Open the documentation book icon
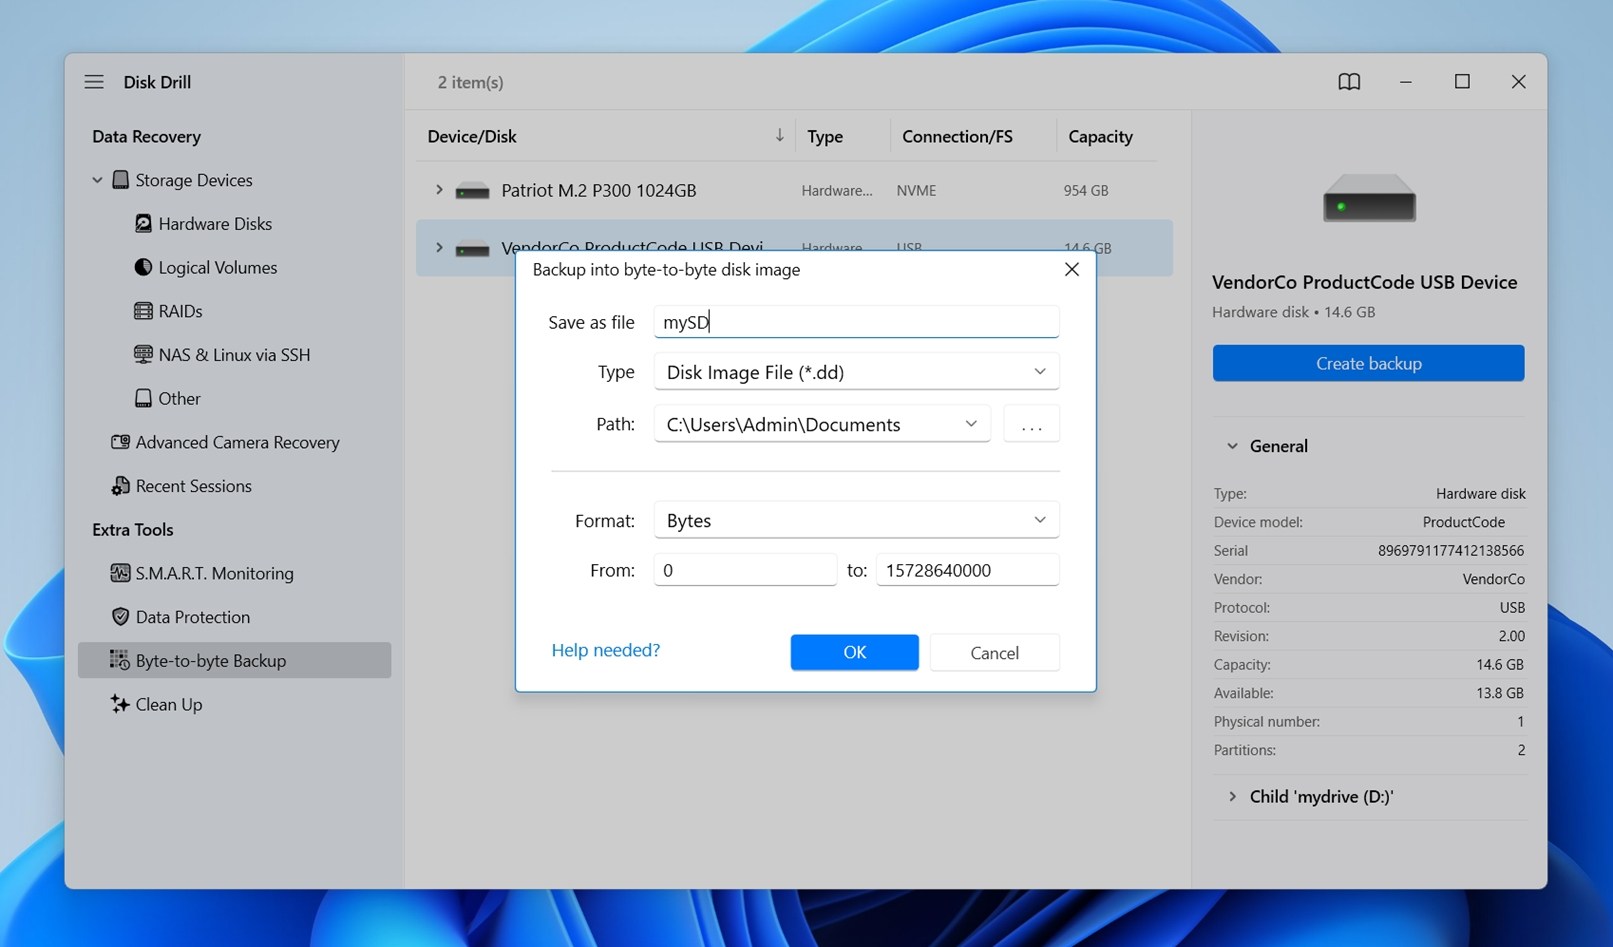Viewport: 1613px width, 947px height. (x=1349, y=82)
